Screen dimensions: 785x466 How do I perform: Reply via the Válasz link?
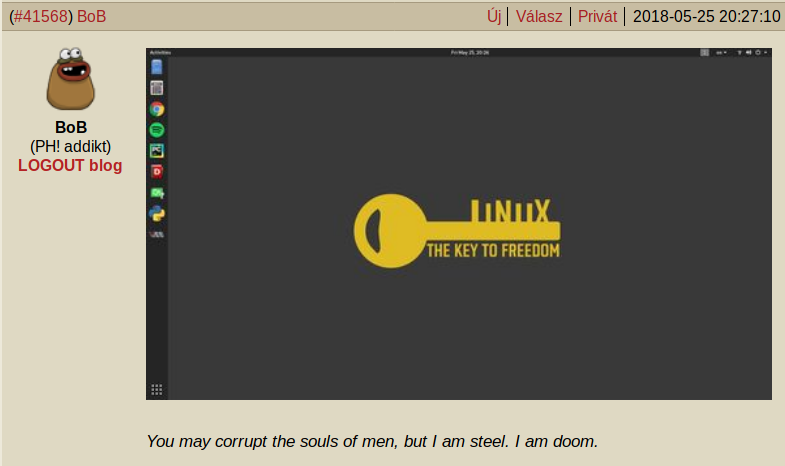[539, 17]
